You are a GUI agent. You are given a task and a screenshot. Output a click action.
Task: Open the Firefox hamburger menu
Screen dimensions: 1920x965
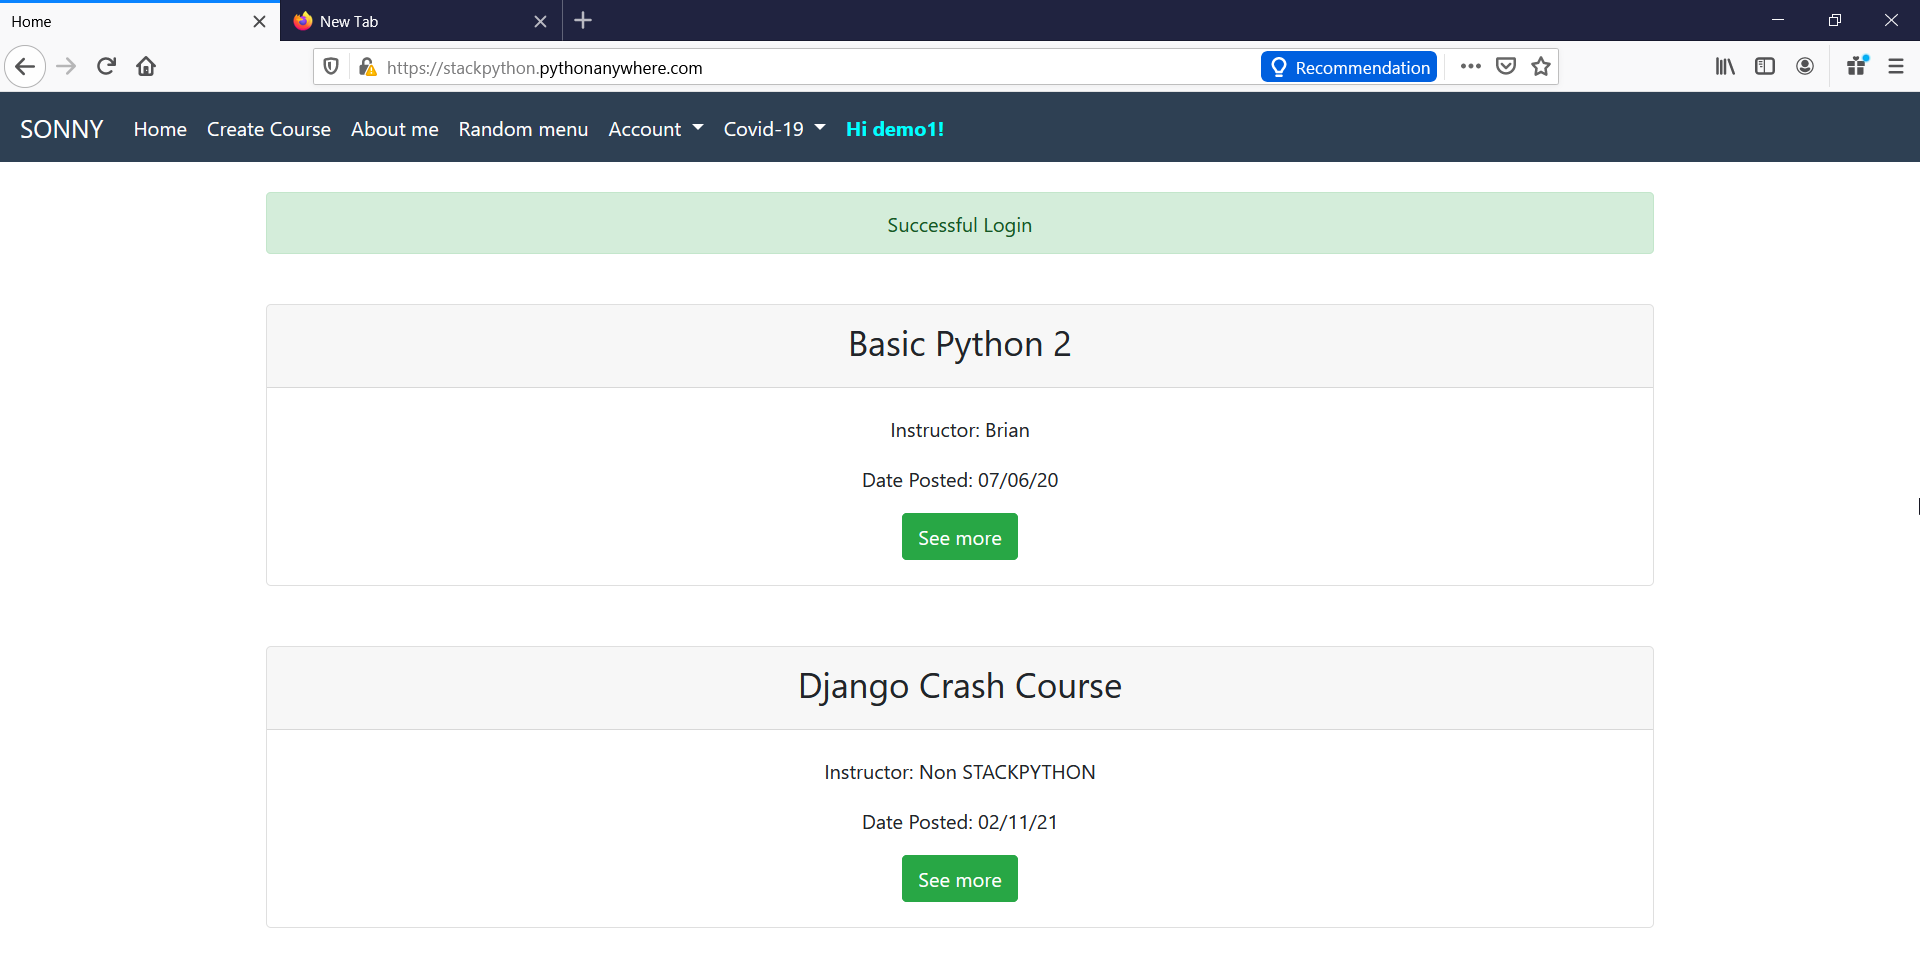[x=1896, y=67]
